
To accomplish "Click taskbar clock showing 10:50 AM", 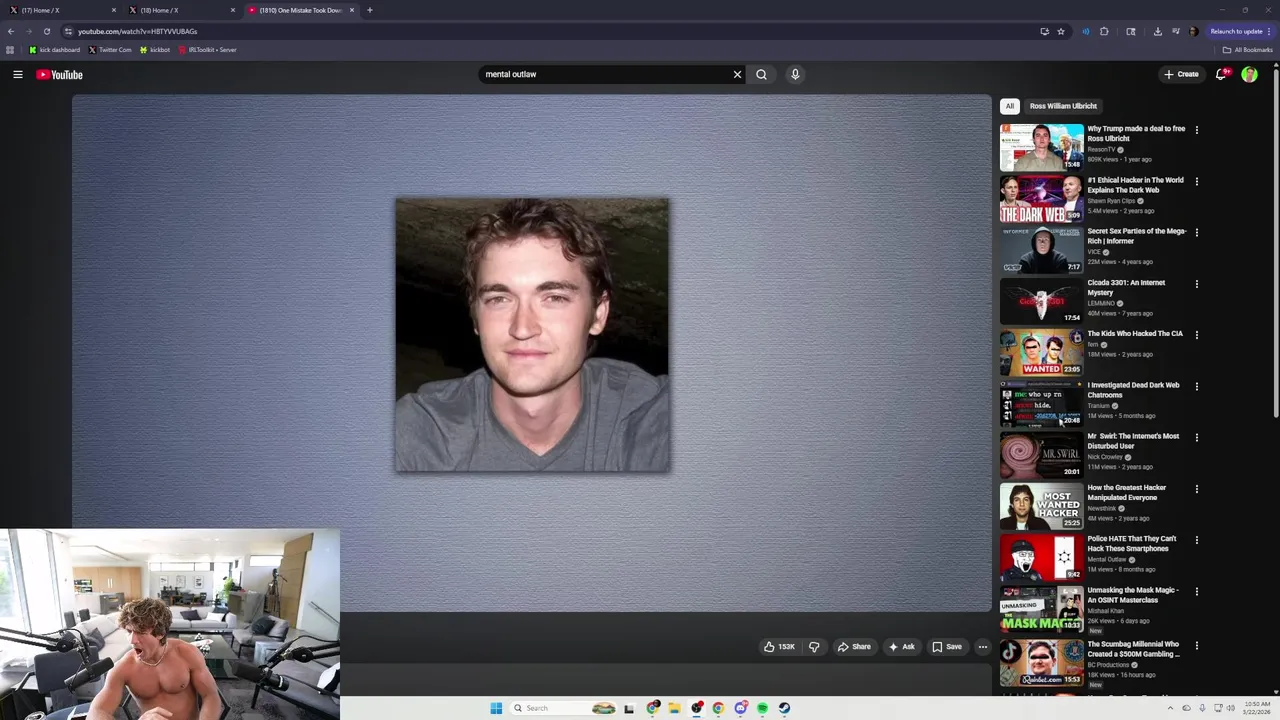I will (x=1257, y=708).
